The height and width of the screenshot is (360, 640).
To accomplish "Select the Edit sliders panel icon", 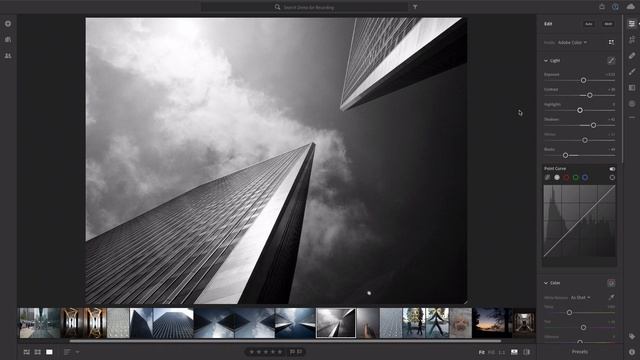I will point(632,24).
